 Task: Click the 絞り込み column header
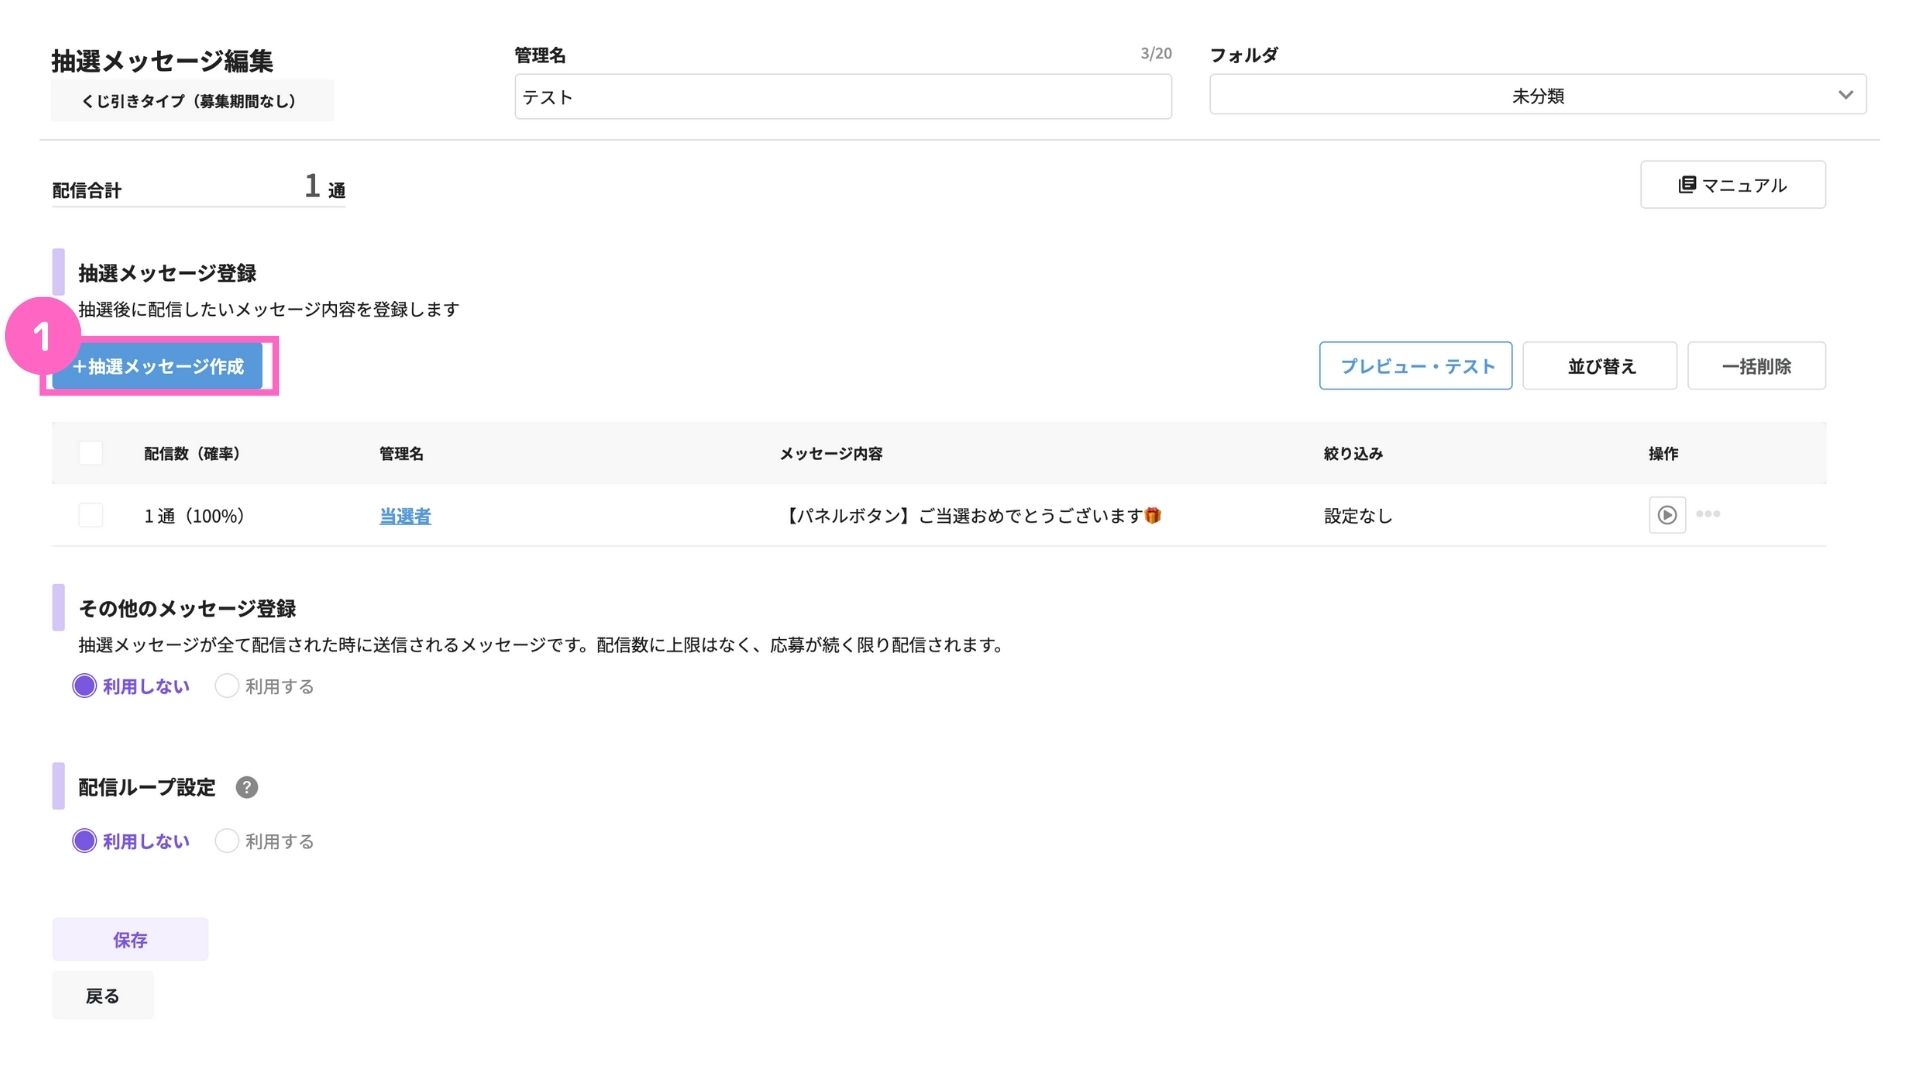1353,454
